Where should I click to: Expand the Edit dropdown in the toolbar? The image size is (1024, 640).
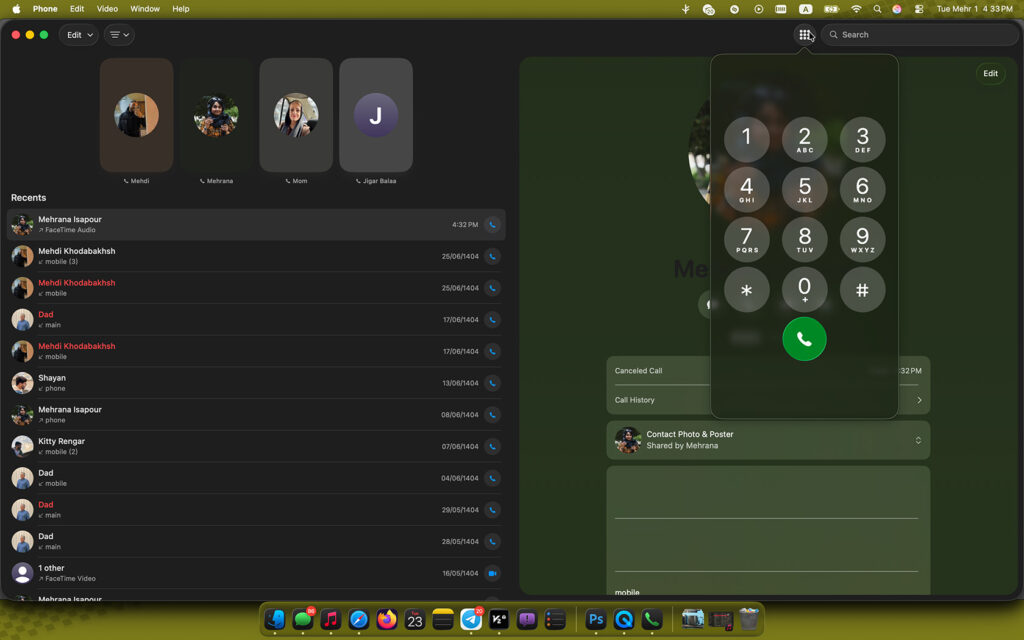(x=79, y=35)
